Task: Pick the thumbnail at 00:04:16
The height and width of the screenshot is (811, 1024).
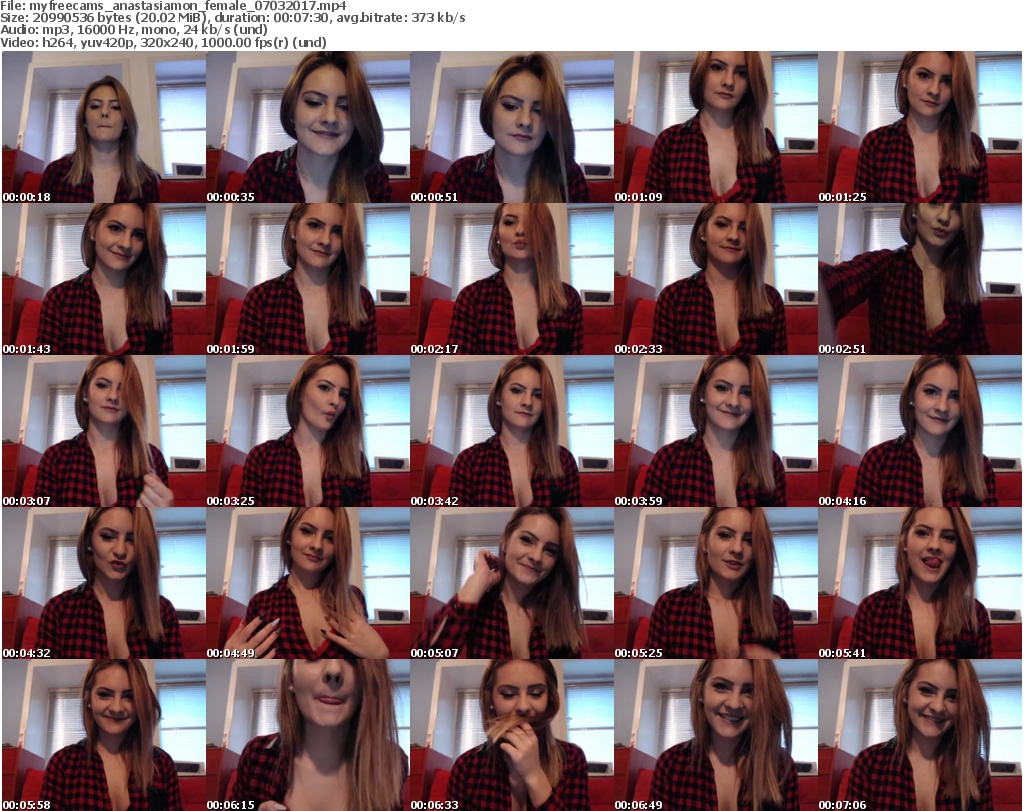Action: pyautogui.click(x=920, y=431)
